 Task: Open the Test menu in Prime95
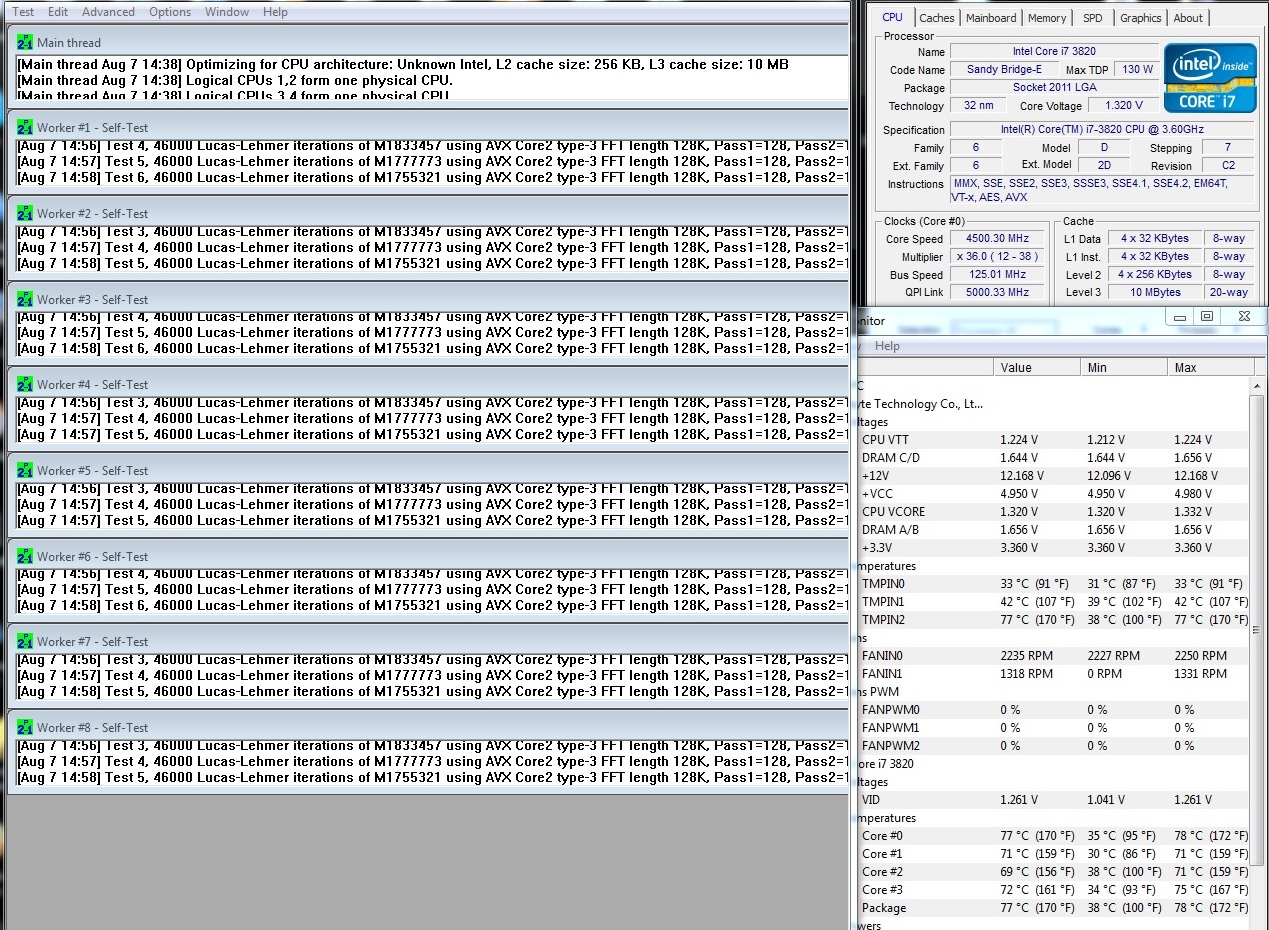pyautogui.click(x=22, y=12)
